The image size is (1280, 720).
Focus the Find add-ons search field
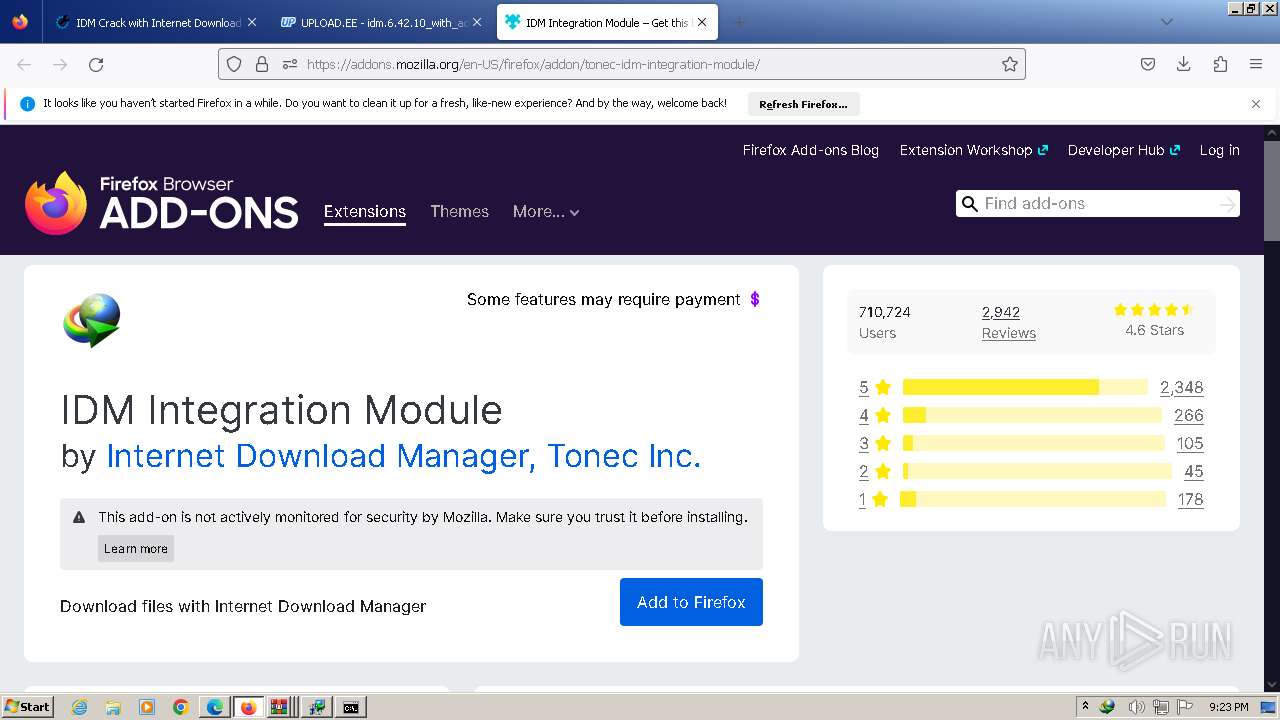coord(1098,204)
